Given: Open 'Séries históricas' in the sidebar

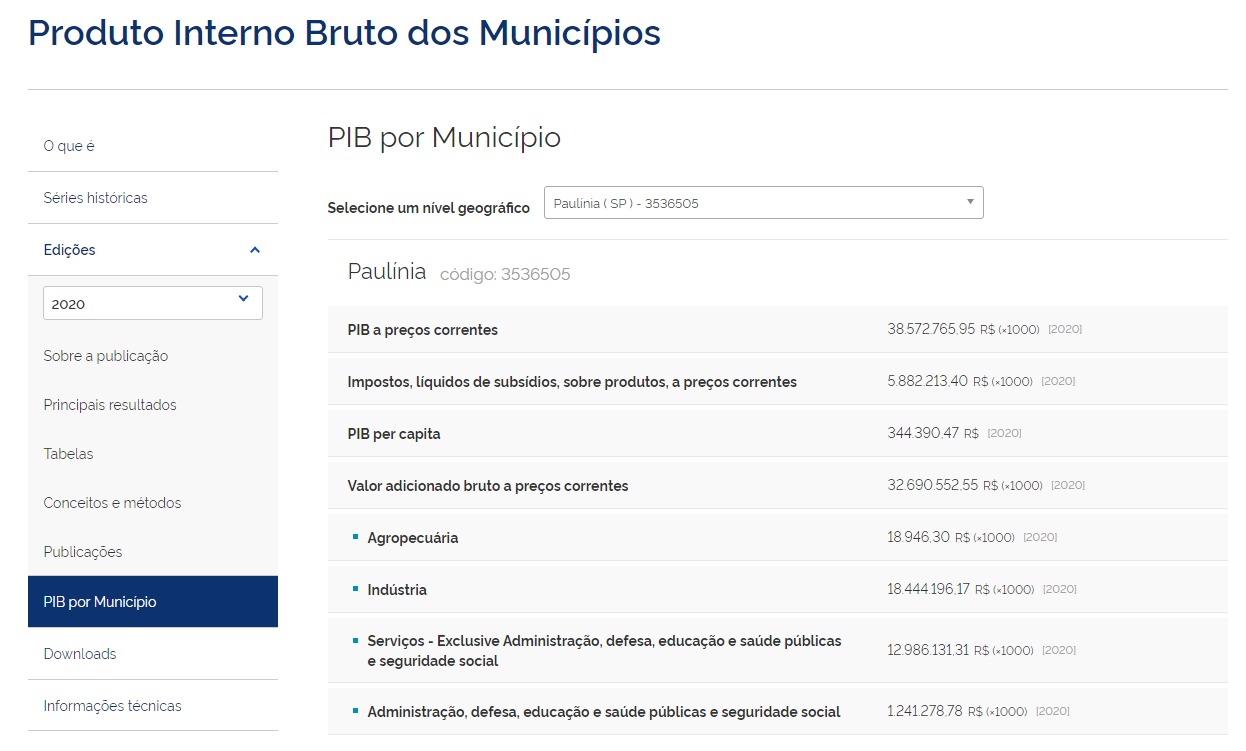Looking at the screenshot, I should (95, 198).
